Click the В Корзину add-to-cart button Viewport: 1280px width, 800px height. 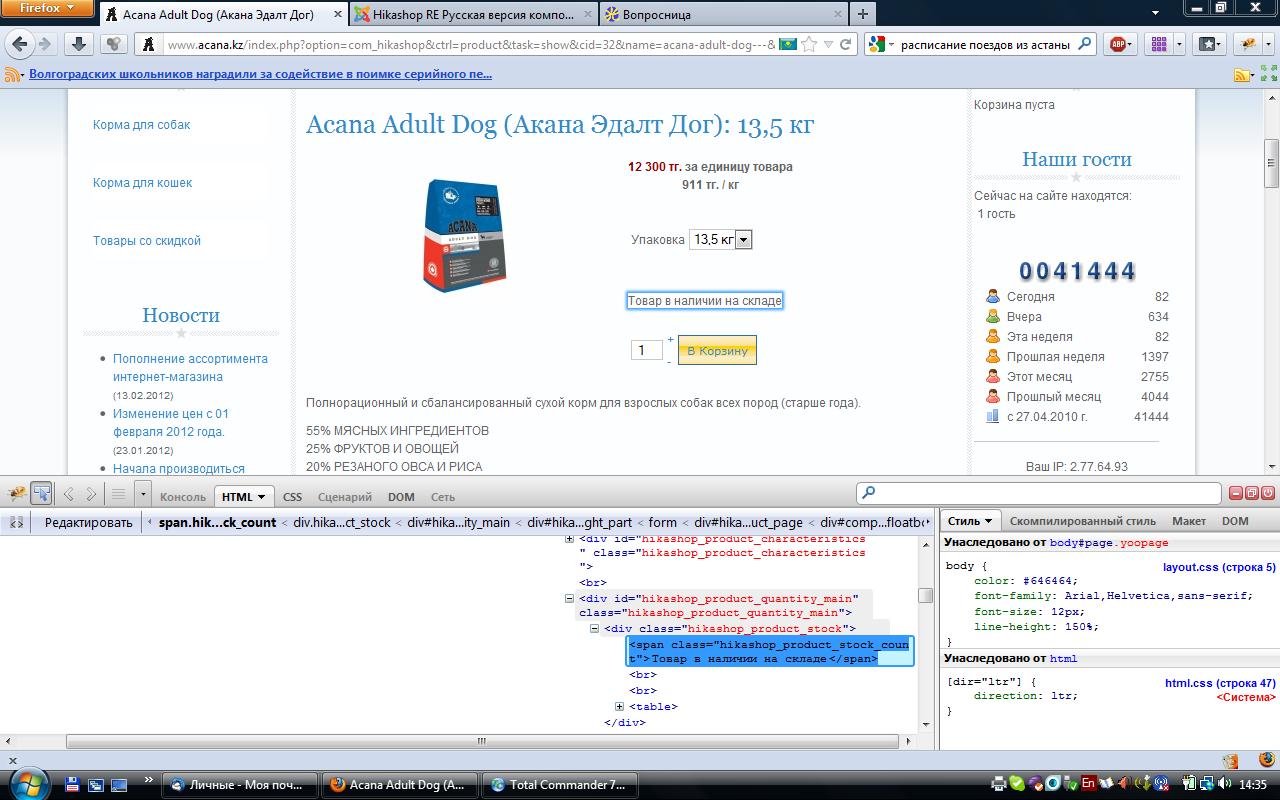(717, 351)
